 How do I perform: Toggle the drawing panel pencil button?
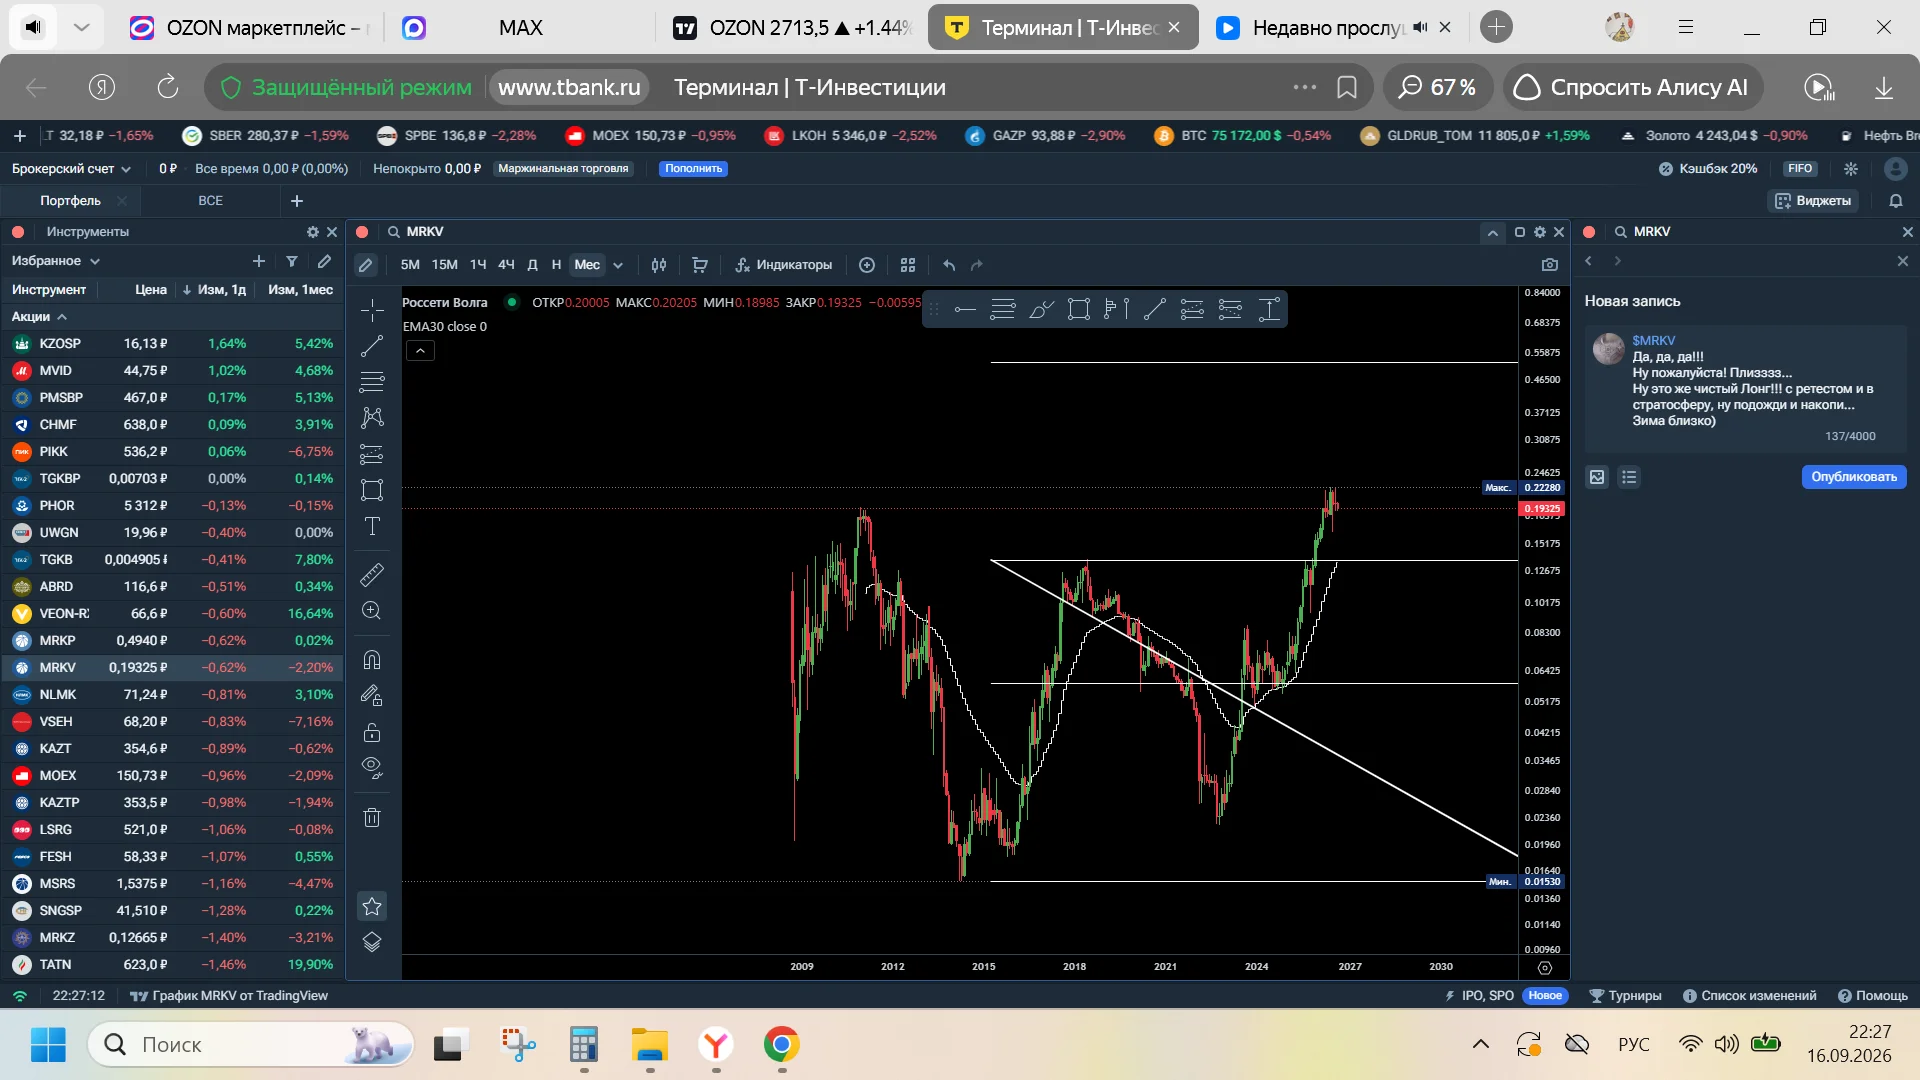[366, 265]
